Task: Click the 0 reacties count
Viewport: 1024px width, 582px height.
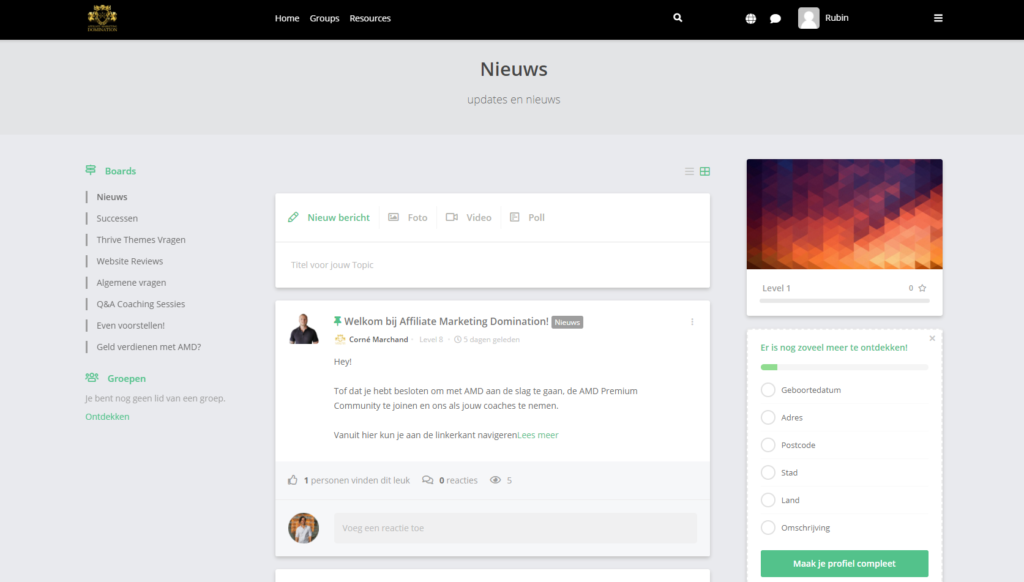Action: [458, 480]
